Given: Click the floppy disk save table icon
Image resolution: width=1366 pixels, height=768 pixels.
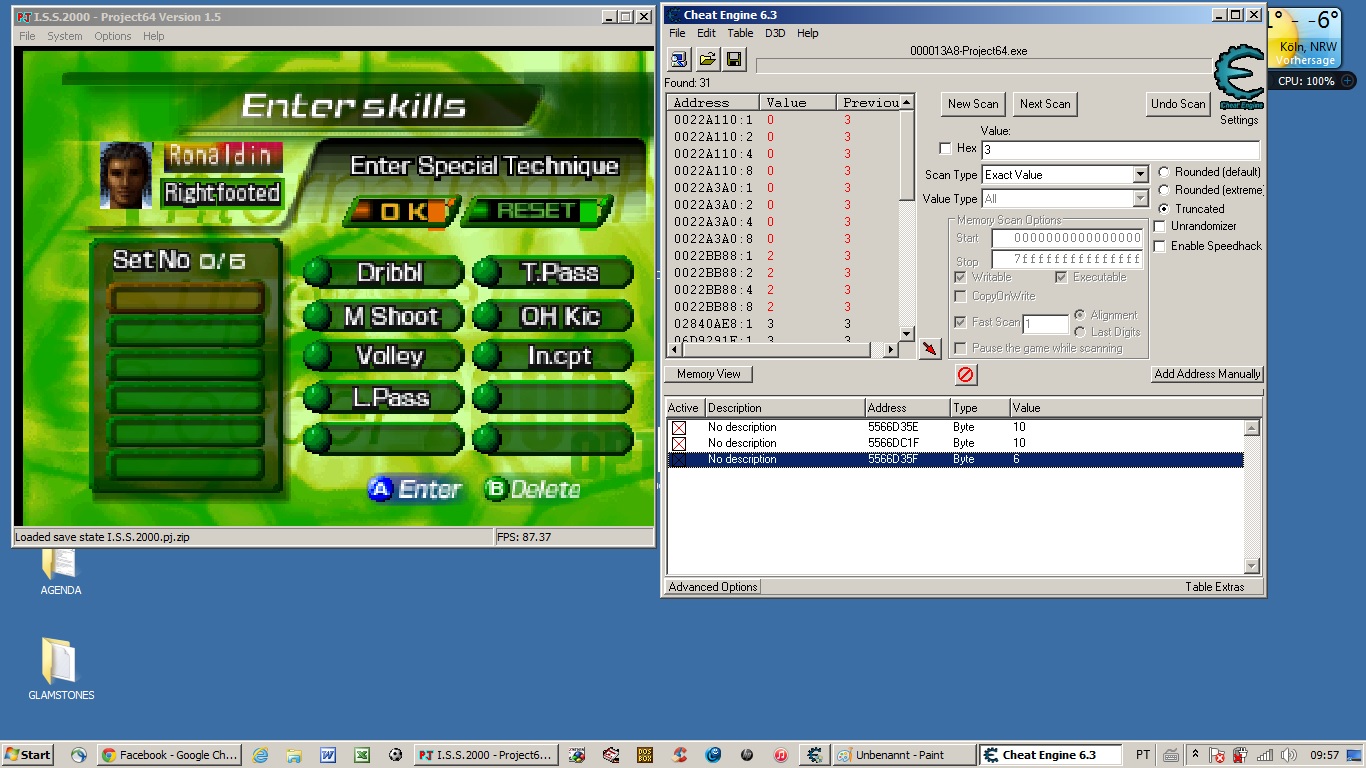Looking at the screenshot, I should [734, 59].
